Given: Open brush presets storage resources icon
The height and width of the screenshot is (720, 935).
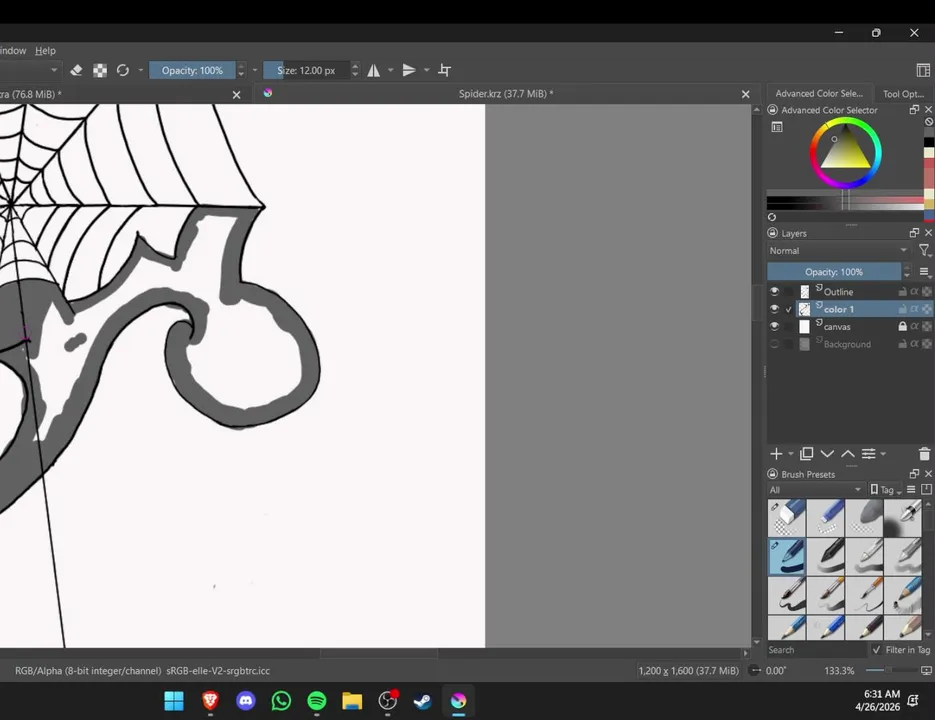Looking at the screenshot, I should coord(927,489).
